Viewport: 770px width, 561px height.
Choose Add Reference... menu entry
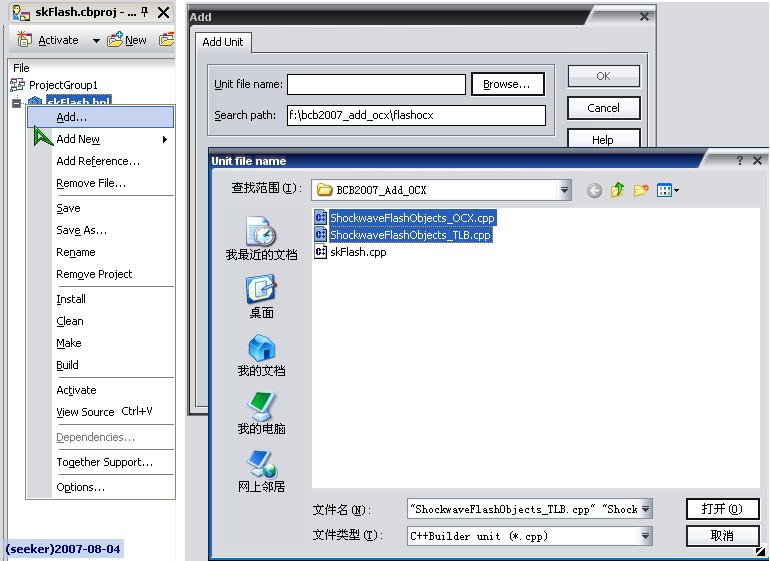coord(98,161)
